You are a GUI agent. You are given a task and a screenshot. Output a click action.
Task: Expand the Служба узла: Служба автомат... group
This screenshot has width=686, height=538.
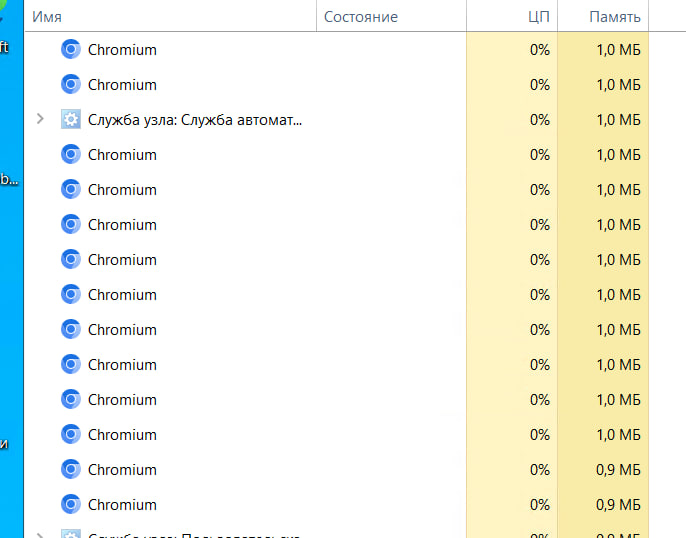40,120
